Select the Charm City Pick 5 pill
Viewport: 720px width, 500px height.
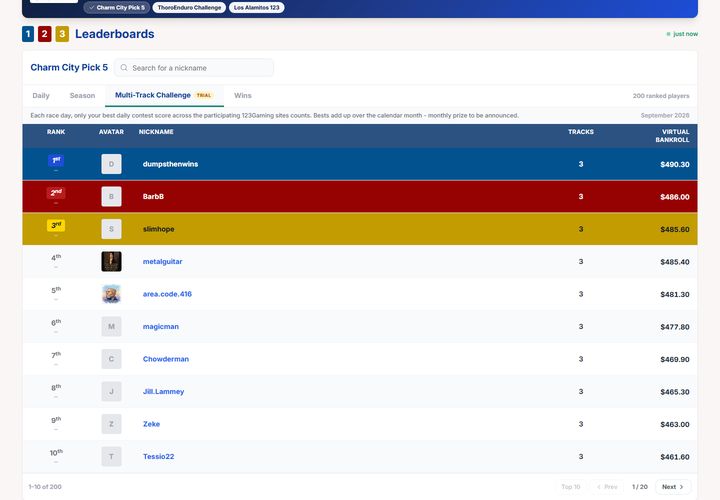117,7
